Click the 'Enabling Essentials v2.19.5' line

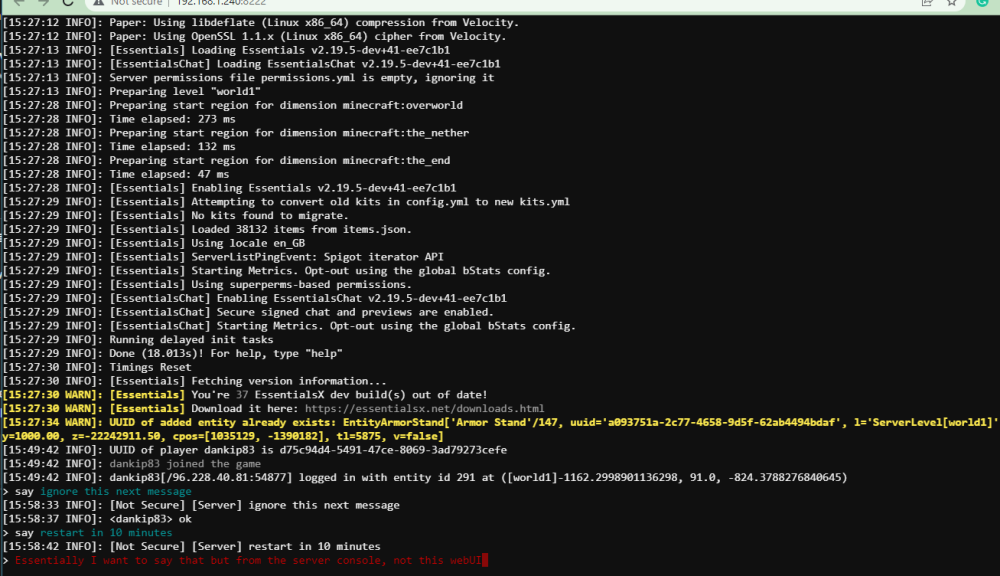pyautogui.click(x=230, y=188)
